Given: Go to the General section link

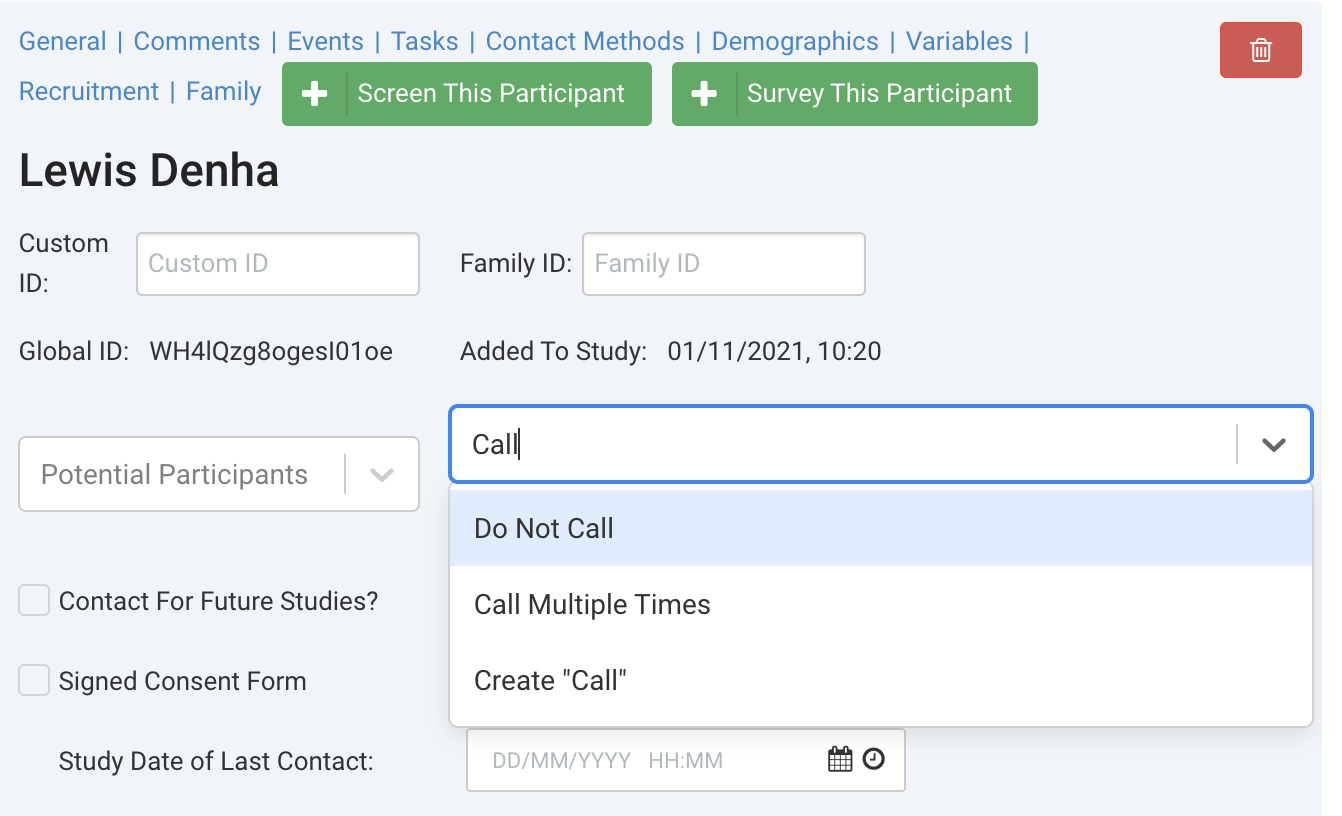Looking at the screenshot, I should click(x=63, y=42).
